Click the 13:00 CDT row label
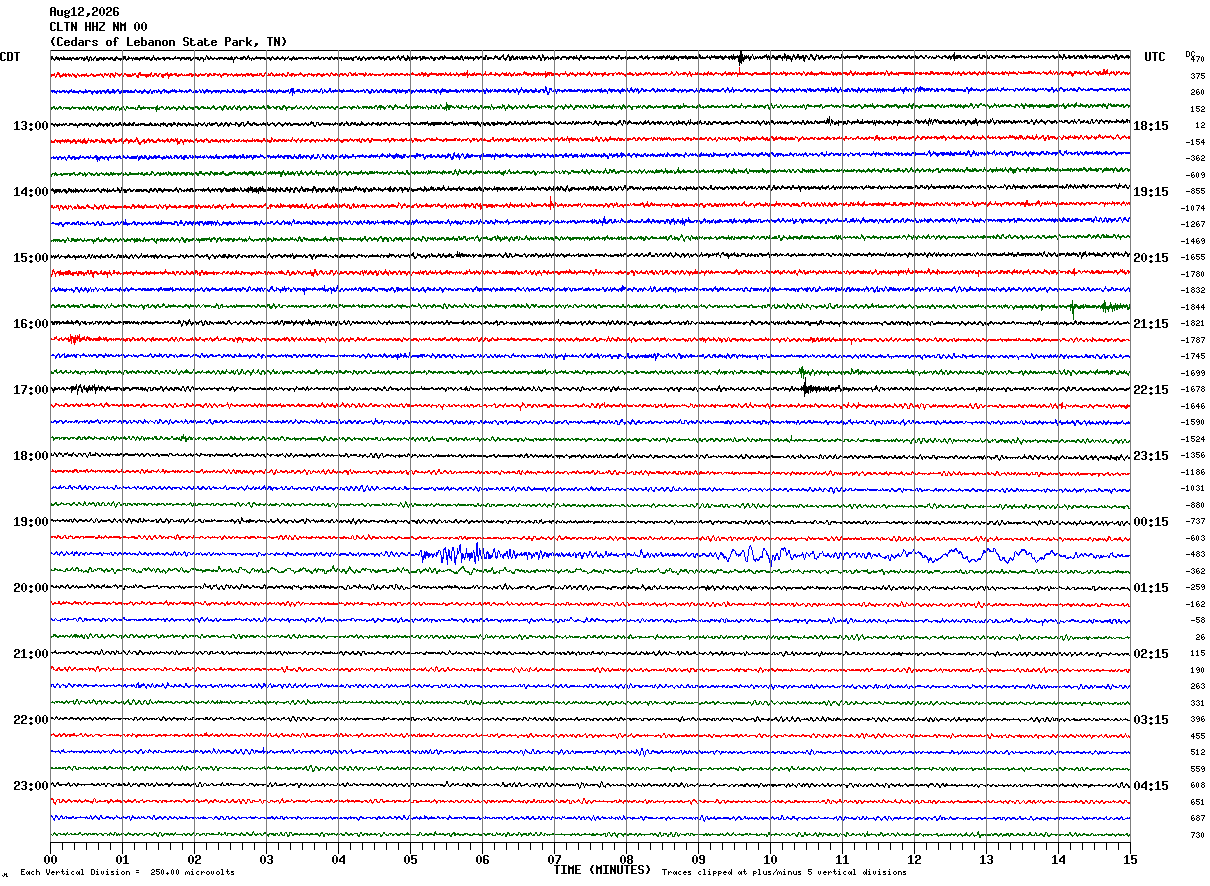Image resolution: width=1210 pixels, height=886 pixels. pyautogui.click(x=30, y=126)
